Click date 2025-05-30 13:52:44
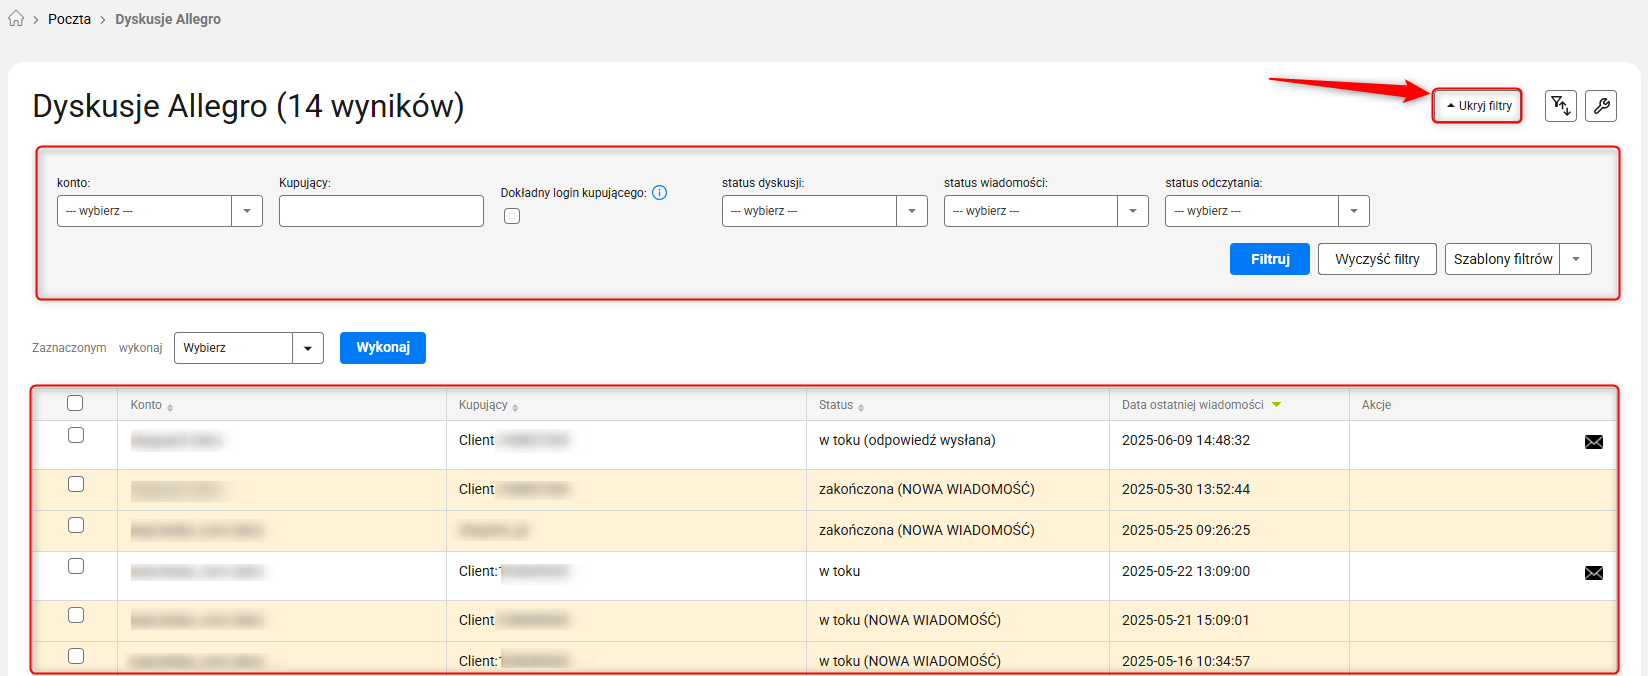 tap(1186, 489)
